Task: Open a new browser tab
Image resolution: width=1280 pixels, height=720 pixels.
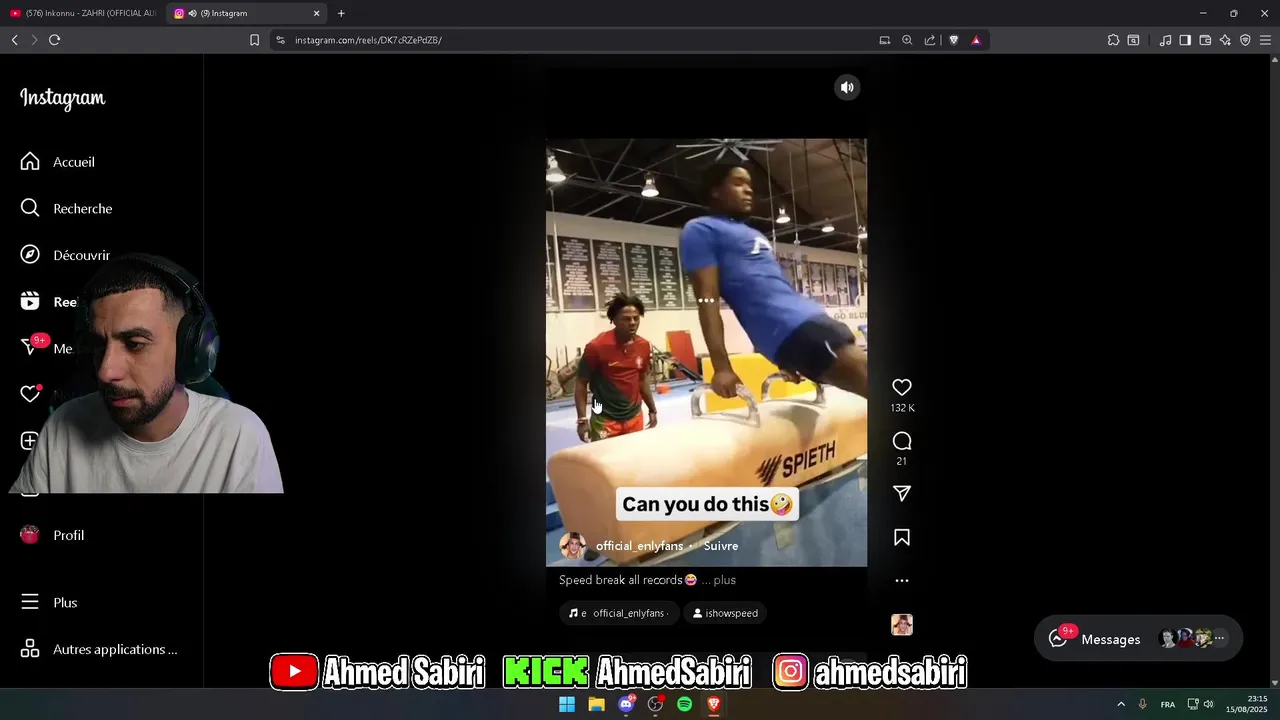Action: click(341, 13)
